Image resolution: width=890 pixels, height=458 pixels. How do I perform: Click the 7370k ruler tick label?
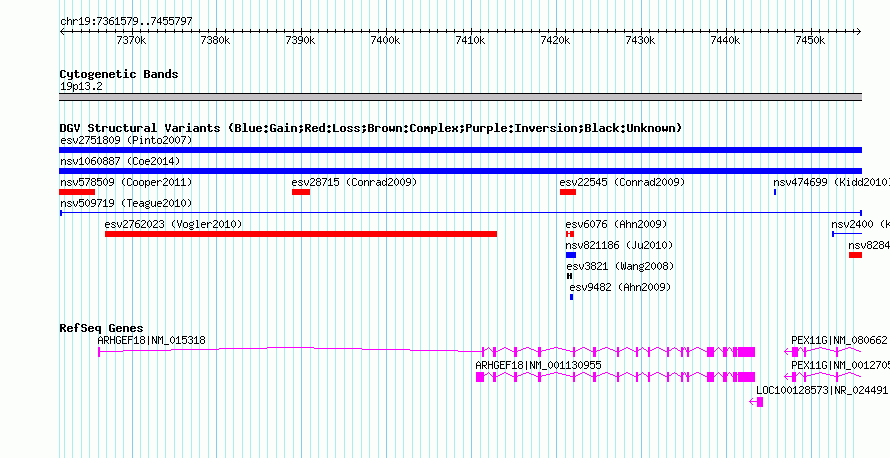(x=132, y=40)
